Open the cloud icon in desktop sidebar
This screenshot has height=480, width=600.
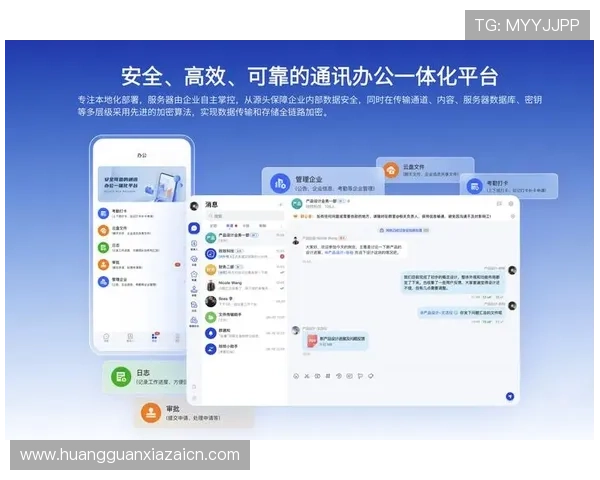[x=194, y=259]
